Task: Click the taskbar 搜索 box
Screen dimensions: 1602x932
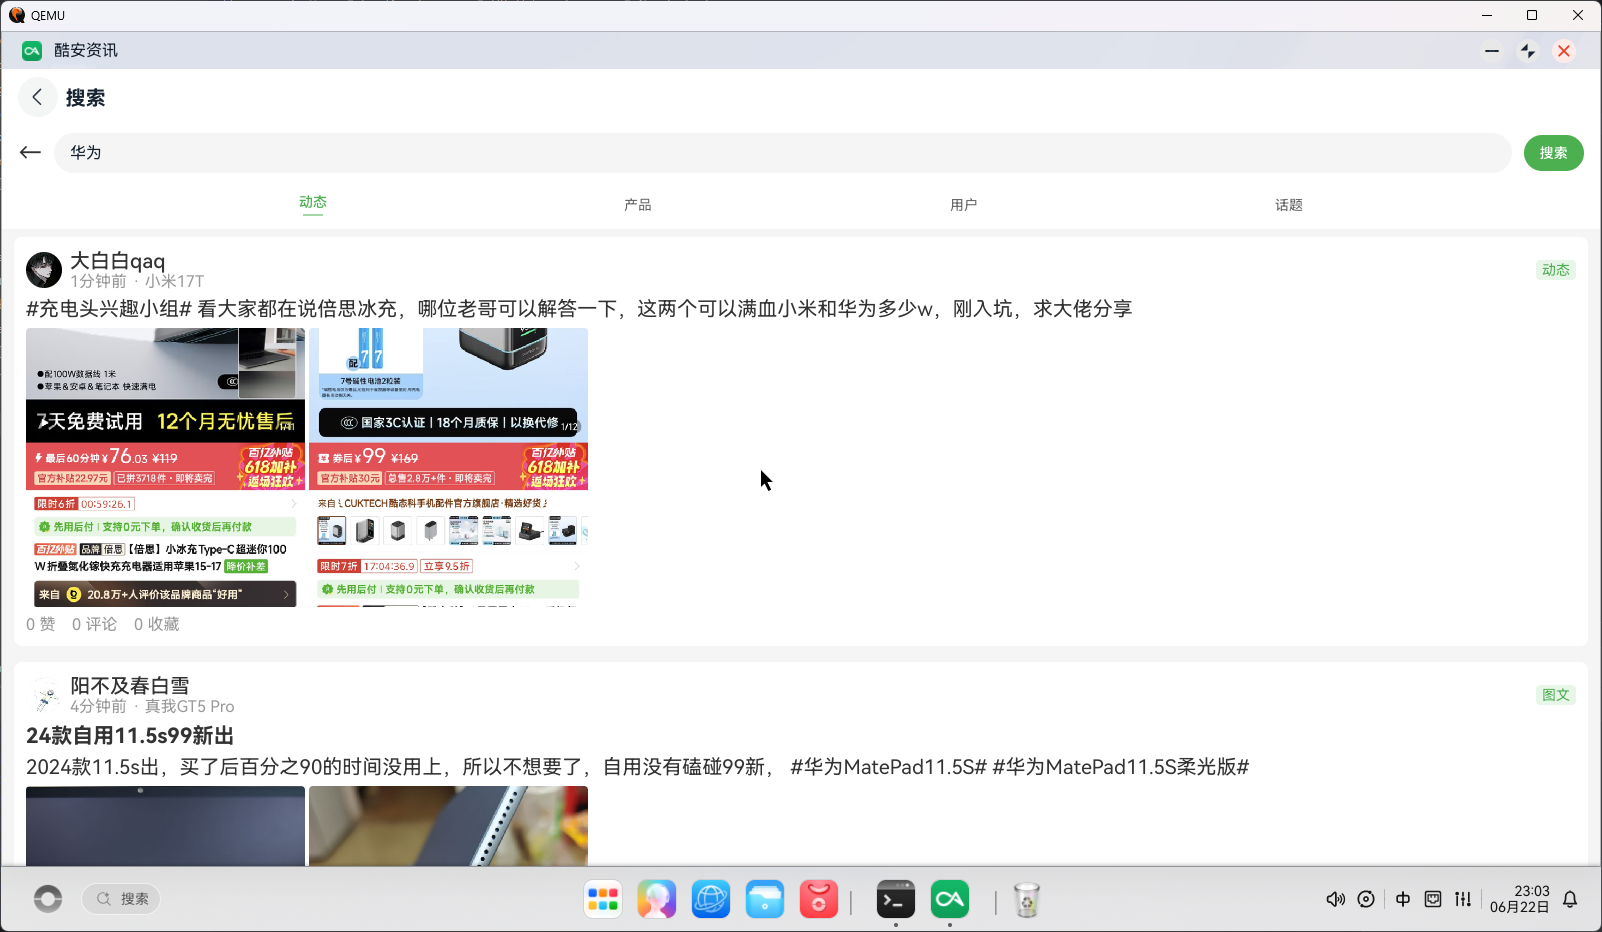Action: click(x=121, y=899)
